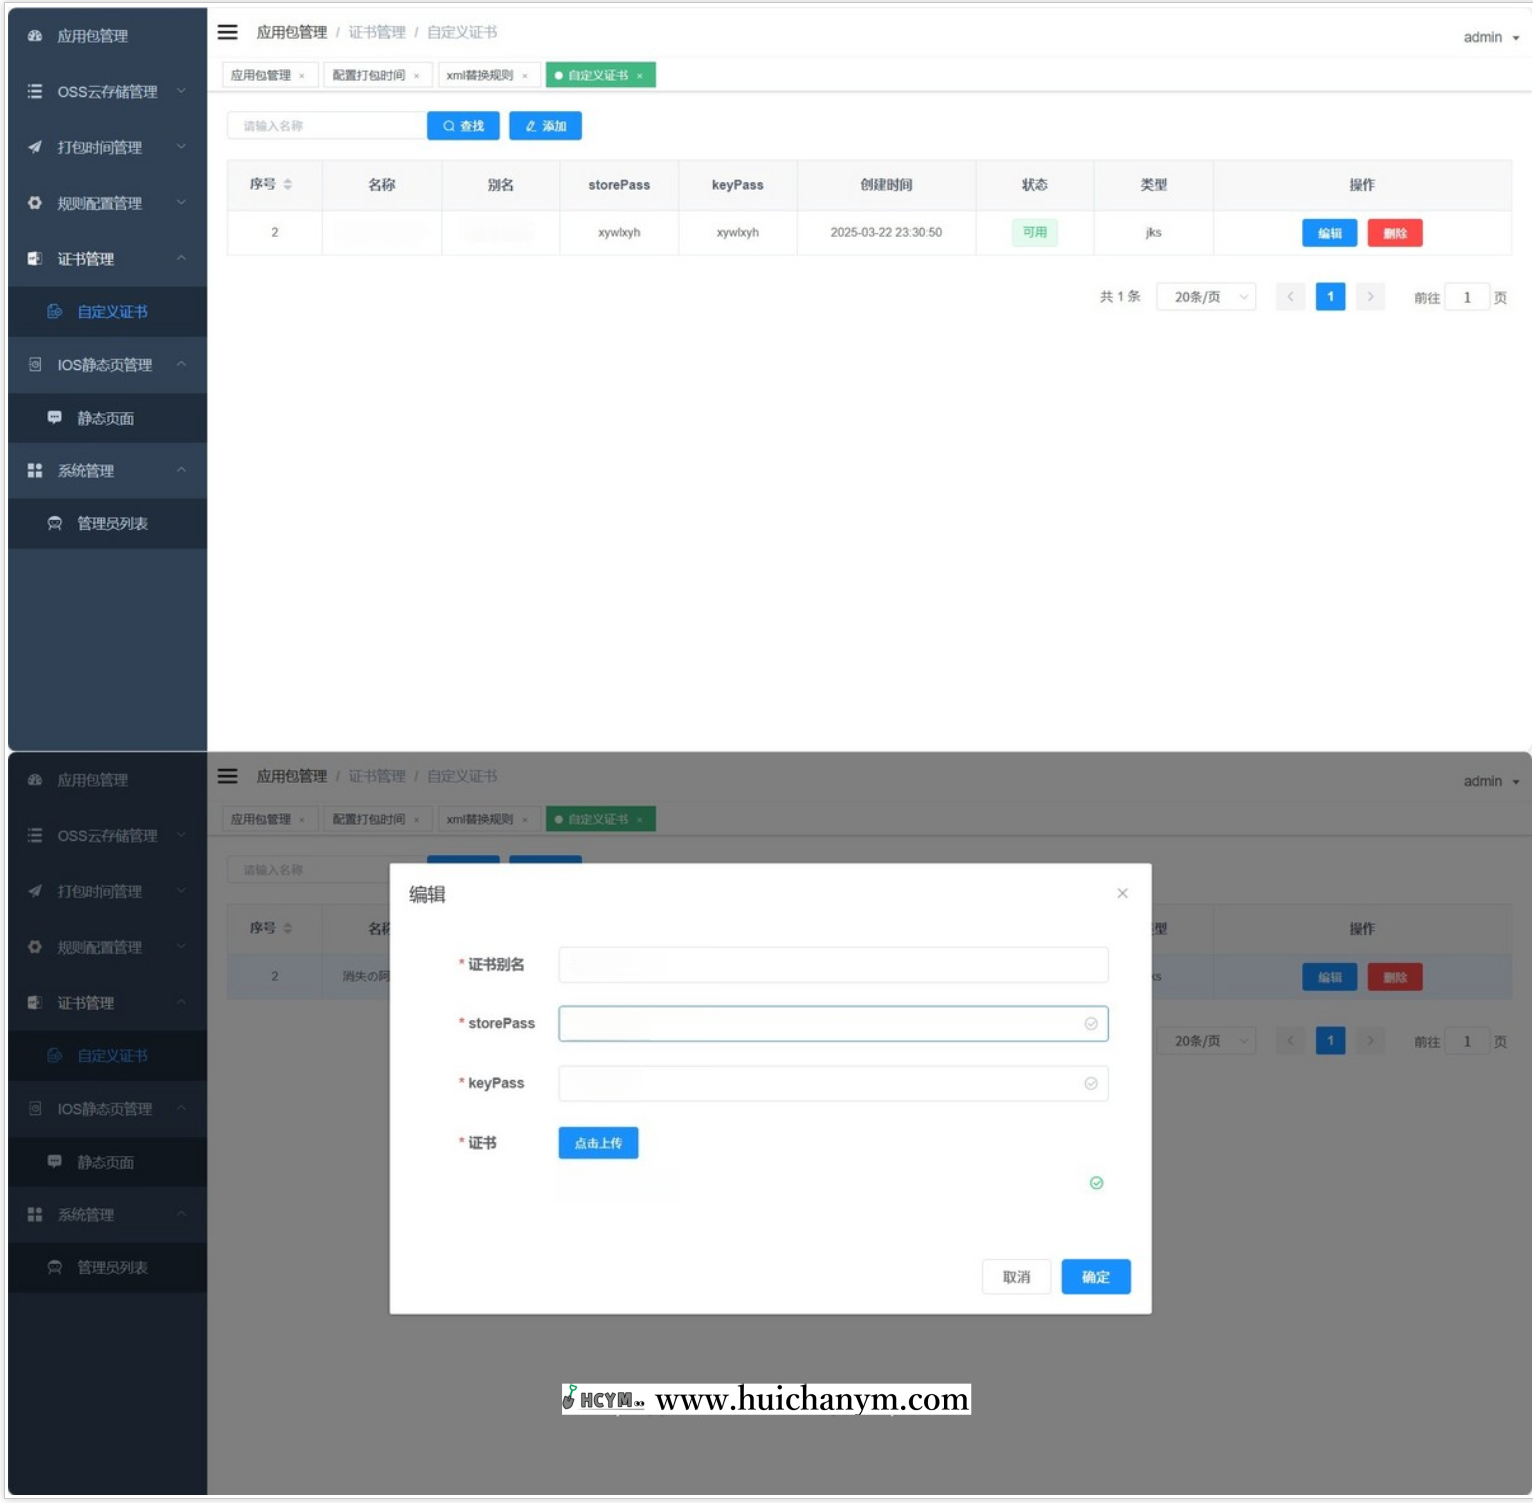Click the check icon inside the keyPass field
The height and width of the screenshot is (1503, 1533).
(x=1091, y=1084)
